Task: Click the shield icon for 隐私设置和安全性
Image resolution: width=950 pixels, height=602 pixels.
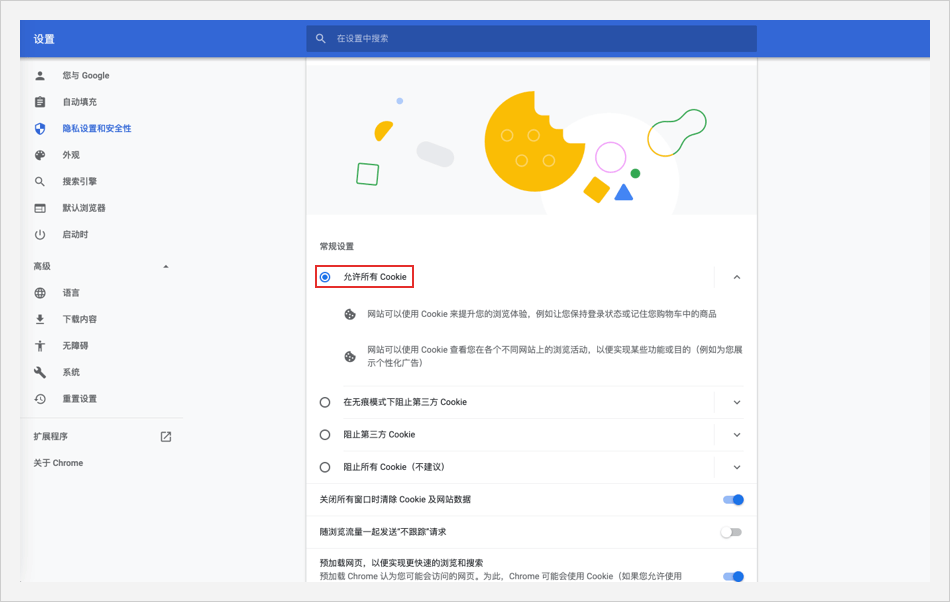Action: [40, 129]
